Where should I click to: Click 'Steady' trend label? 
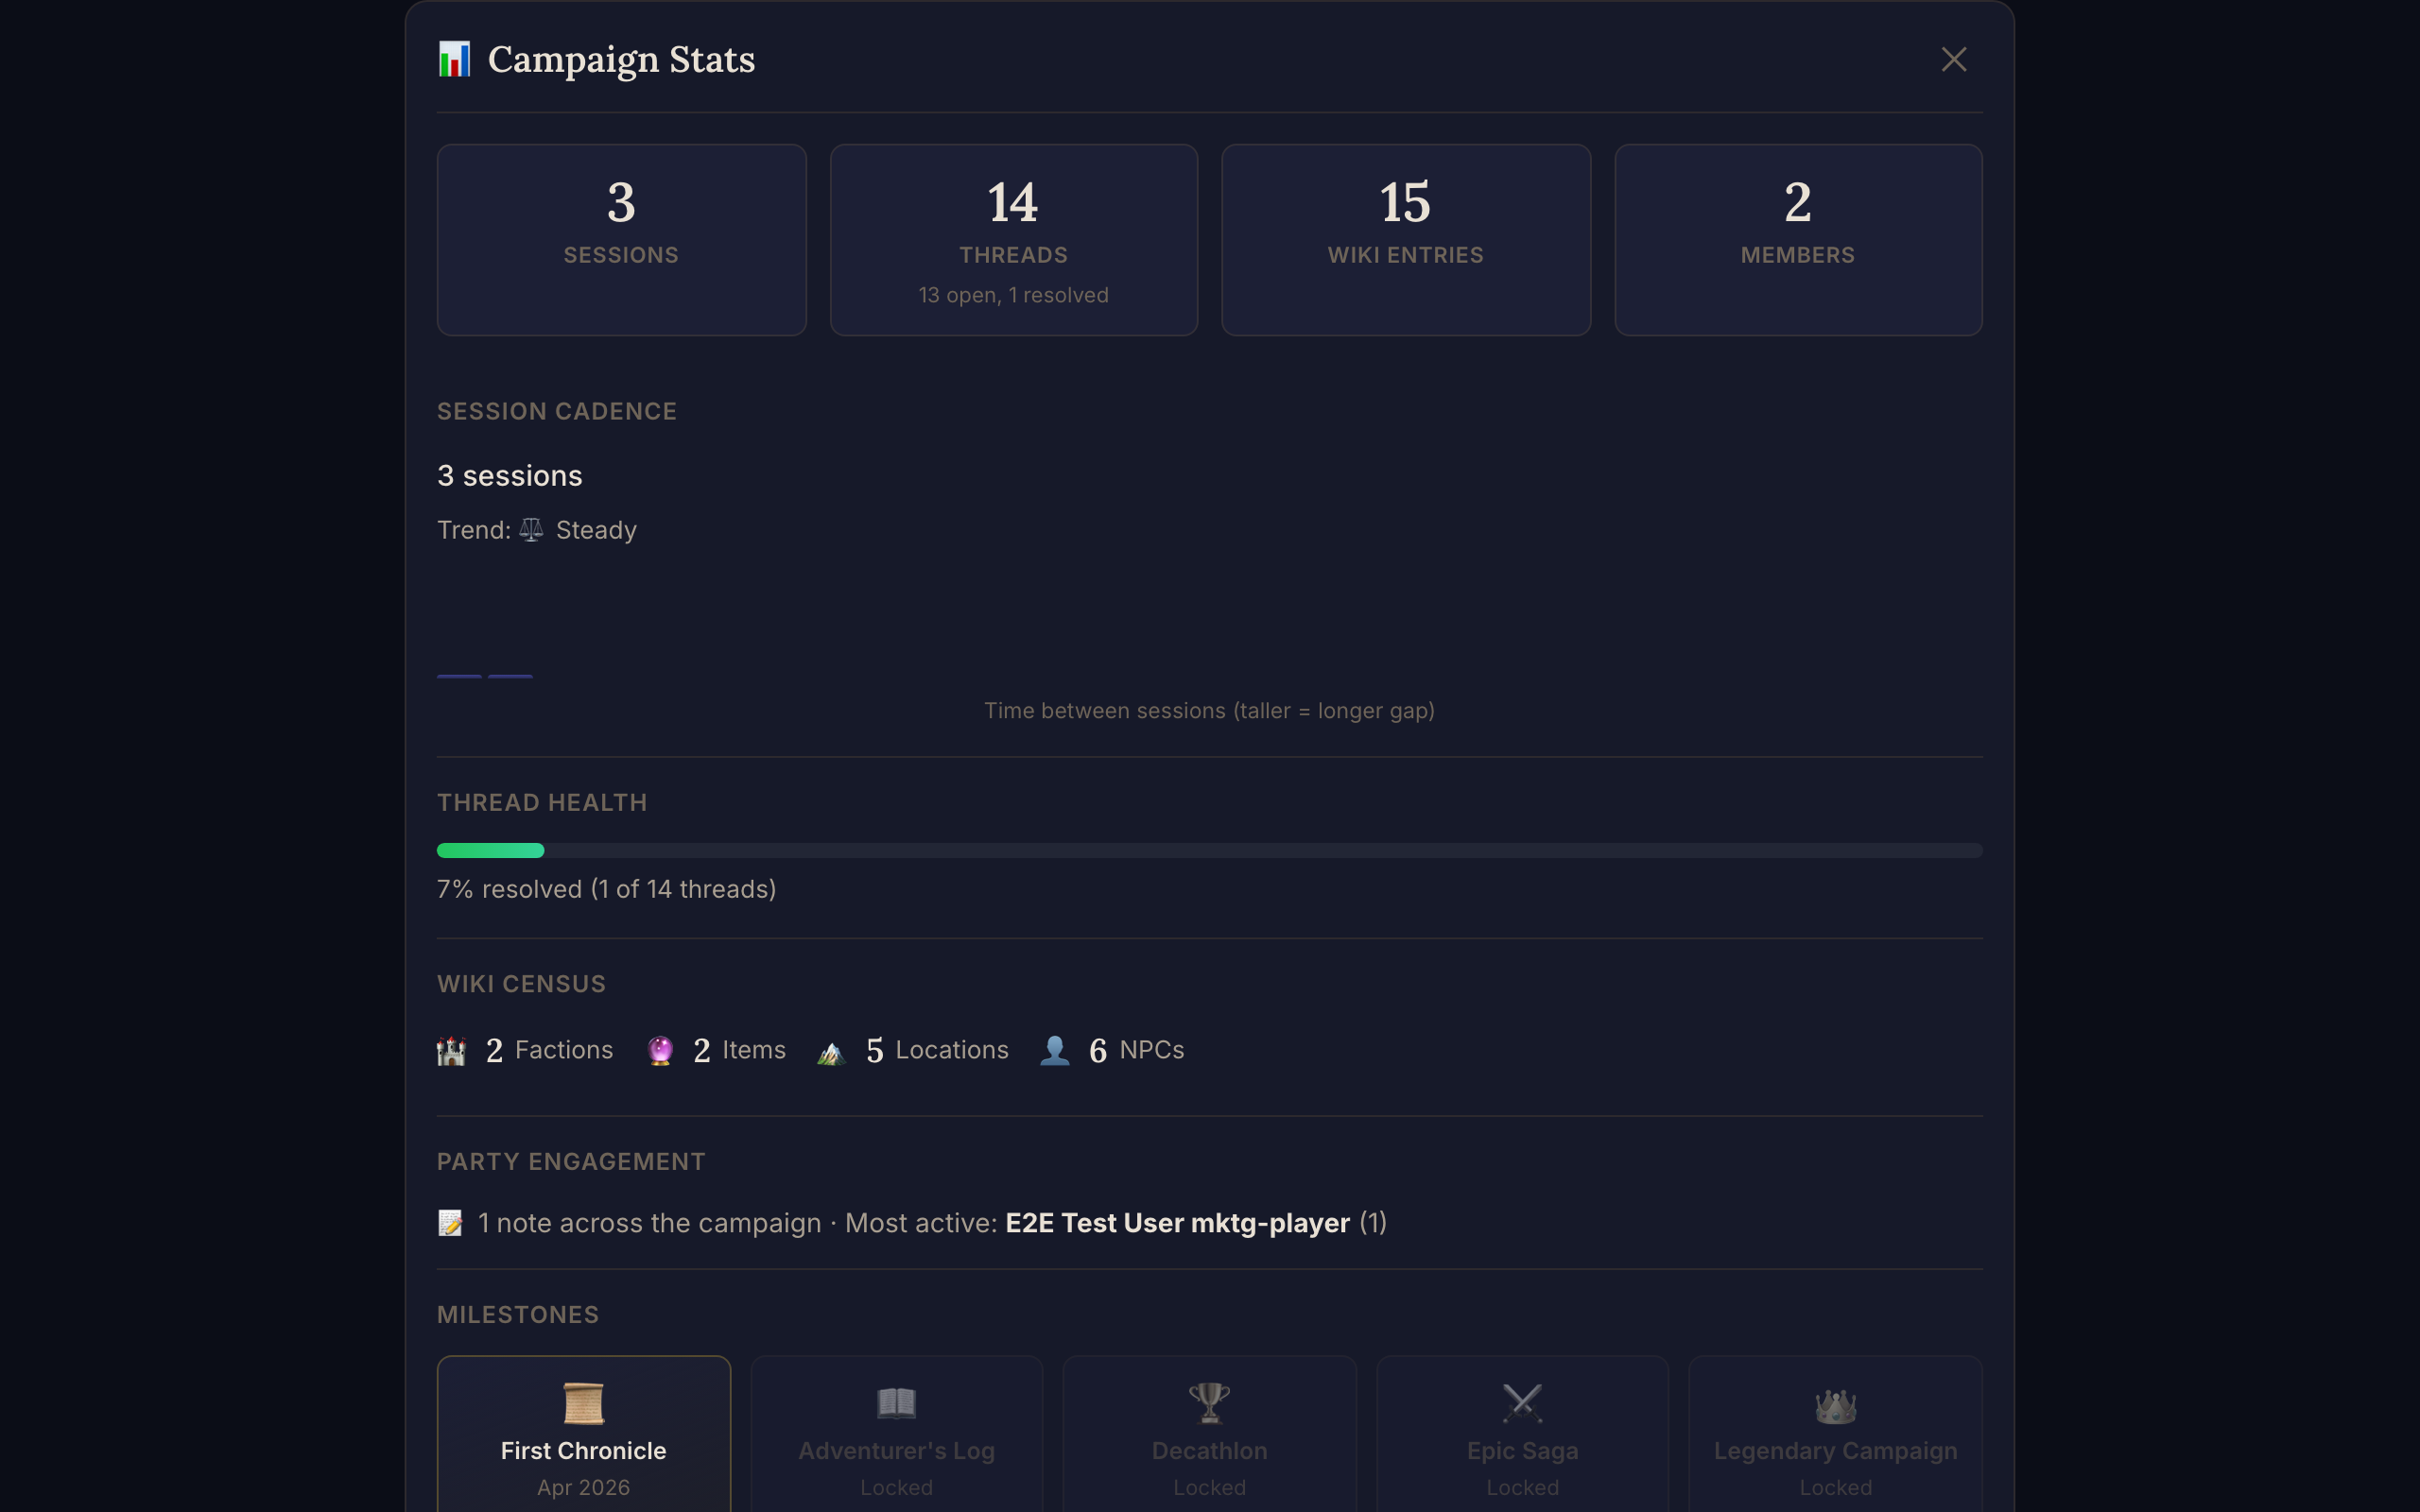pyautogui.click(x=596, y=530)
